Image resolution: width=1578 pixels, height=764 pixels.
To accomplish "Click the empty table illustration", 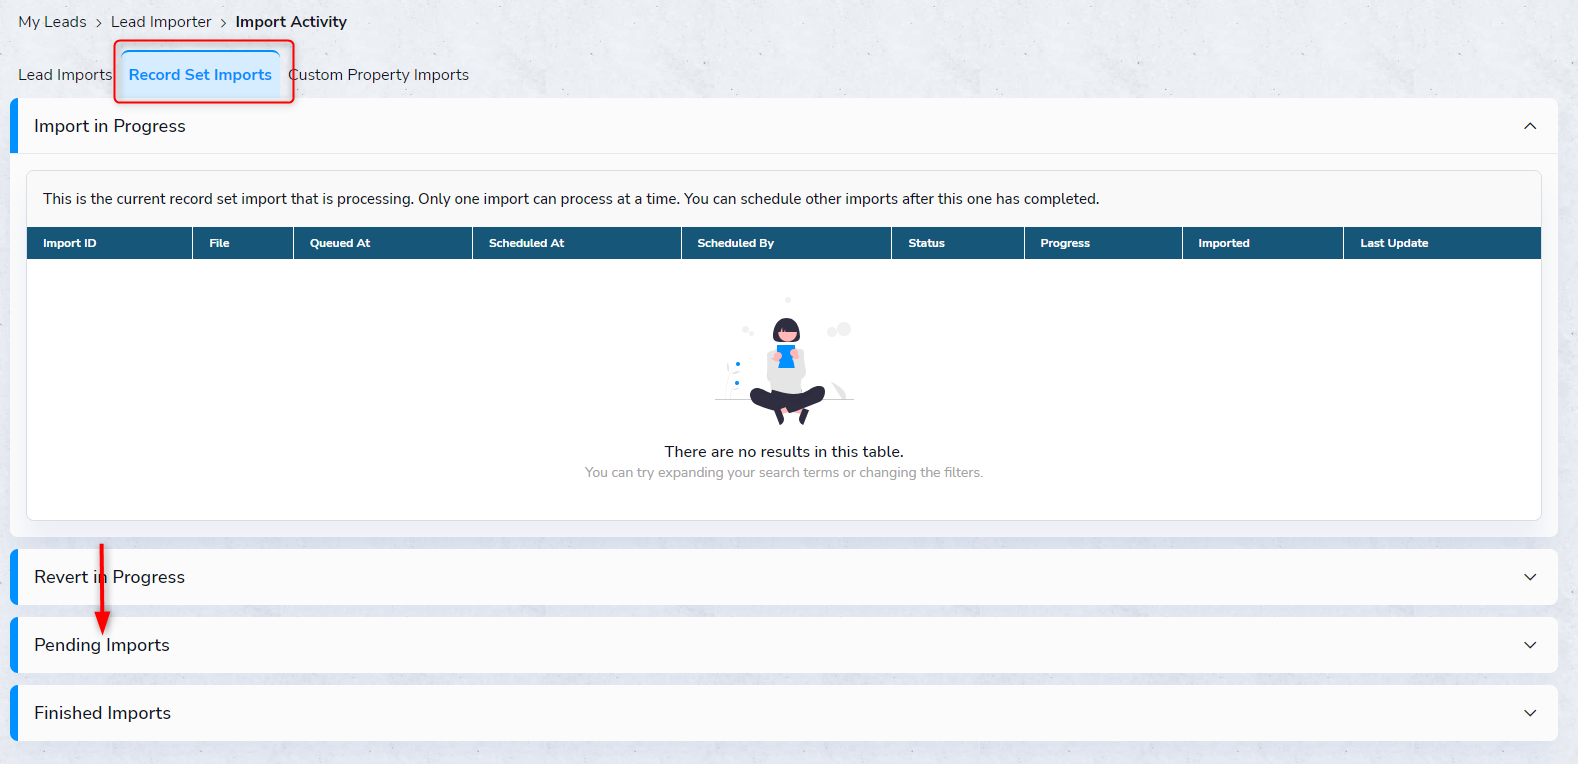I will [x=785, y=362].
